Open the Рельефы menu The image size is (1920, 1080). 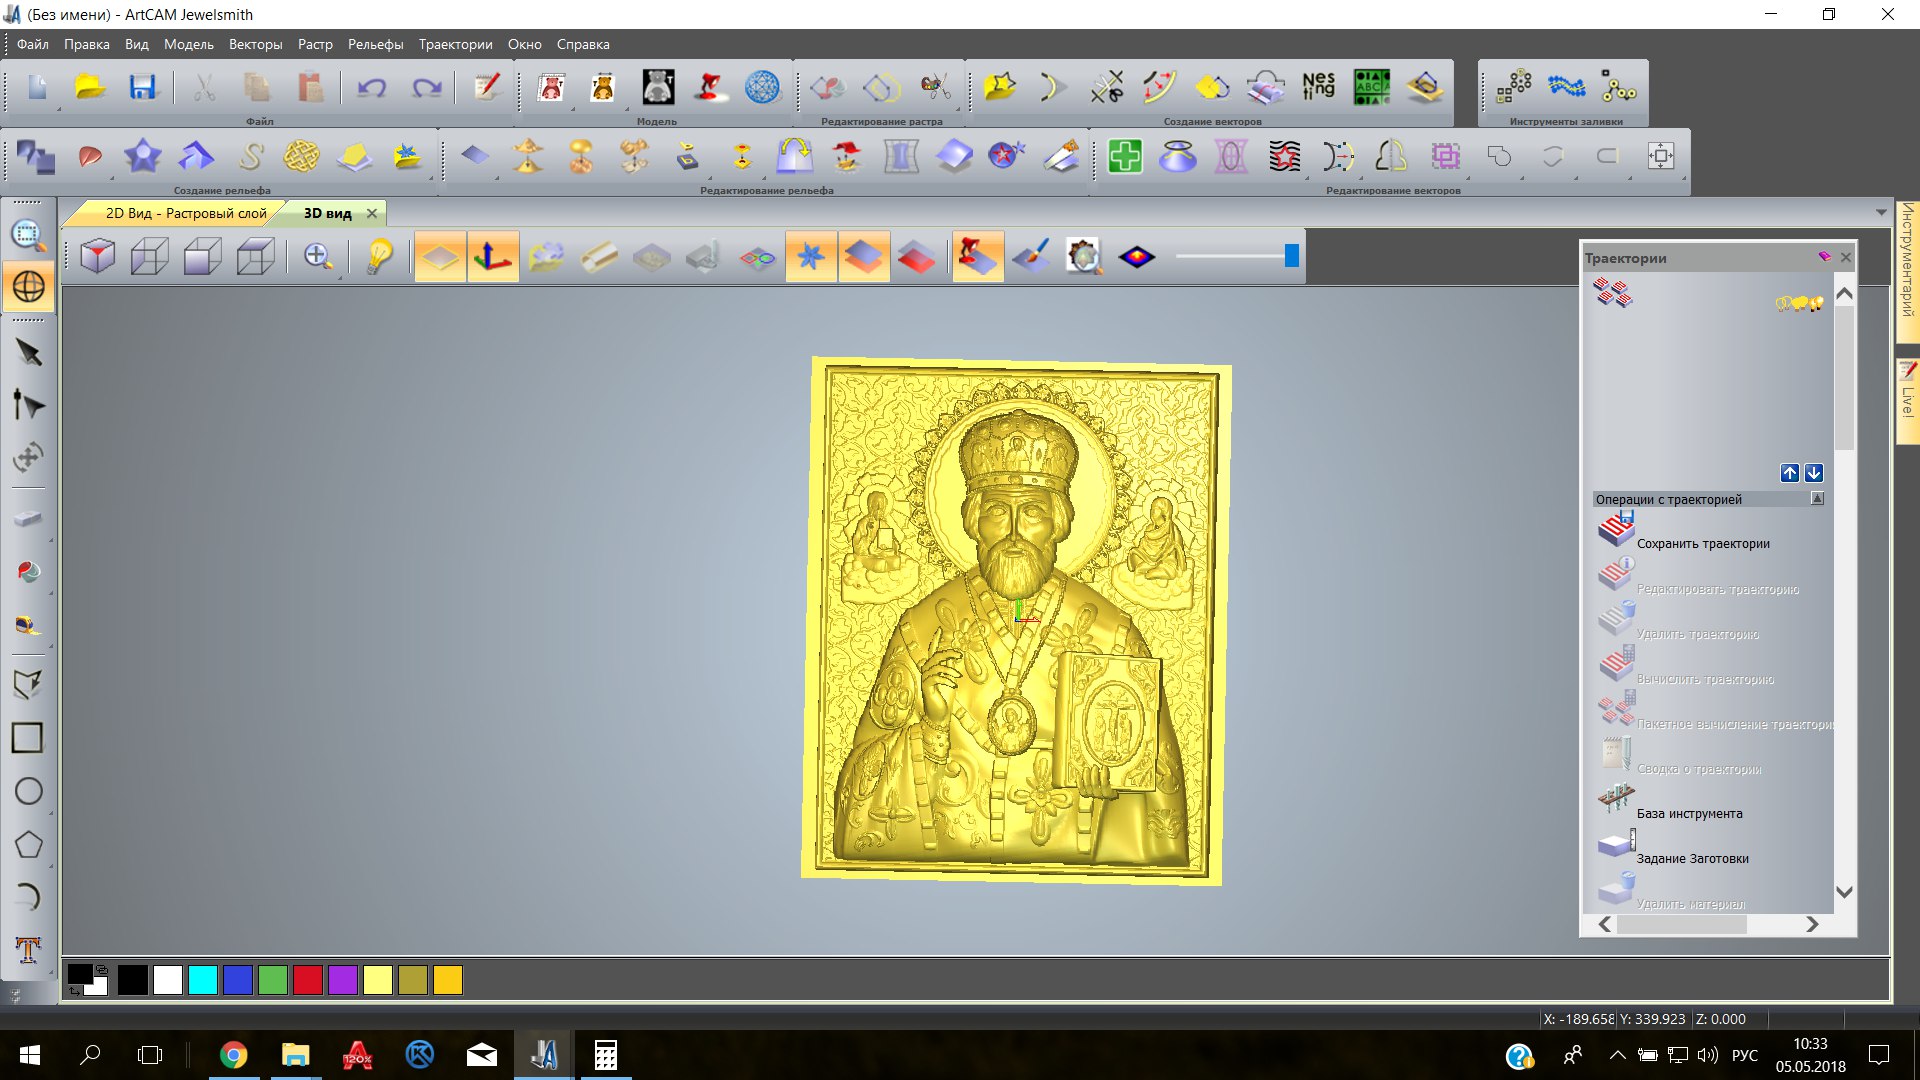375,44
